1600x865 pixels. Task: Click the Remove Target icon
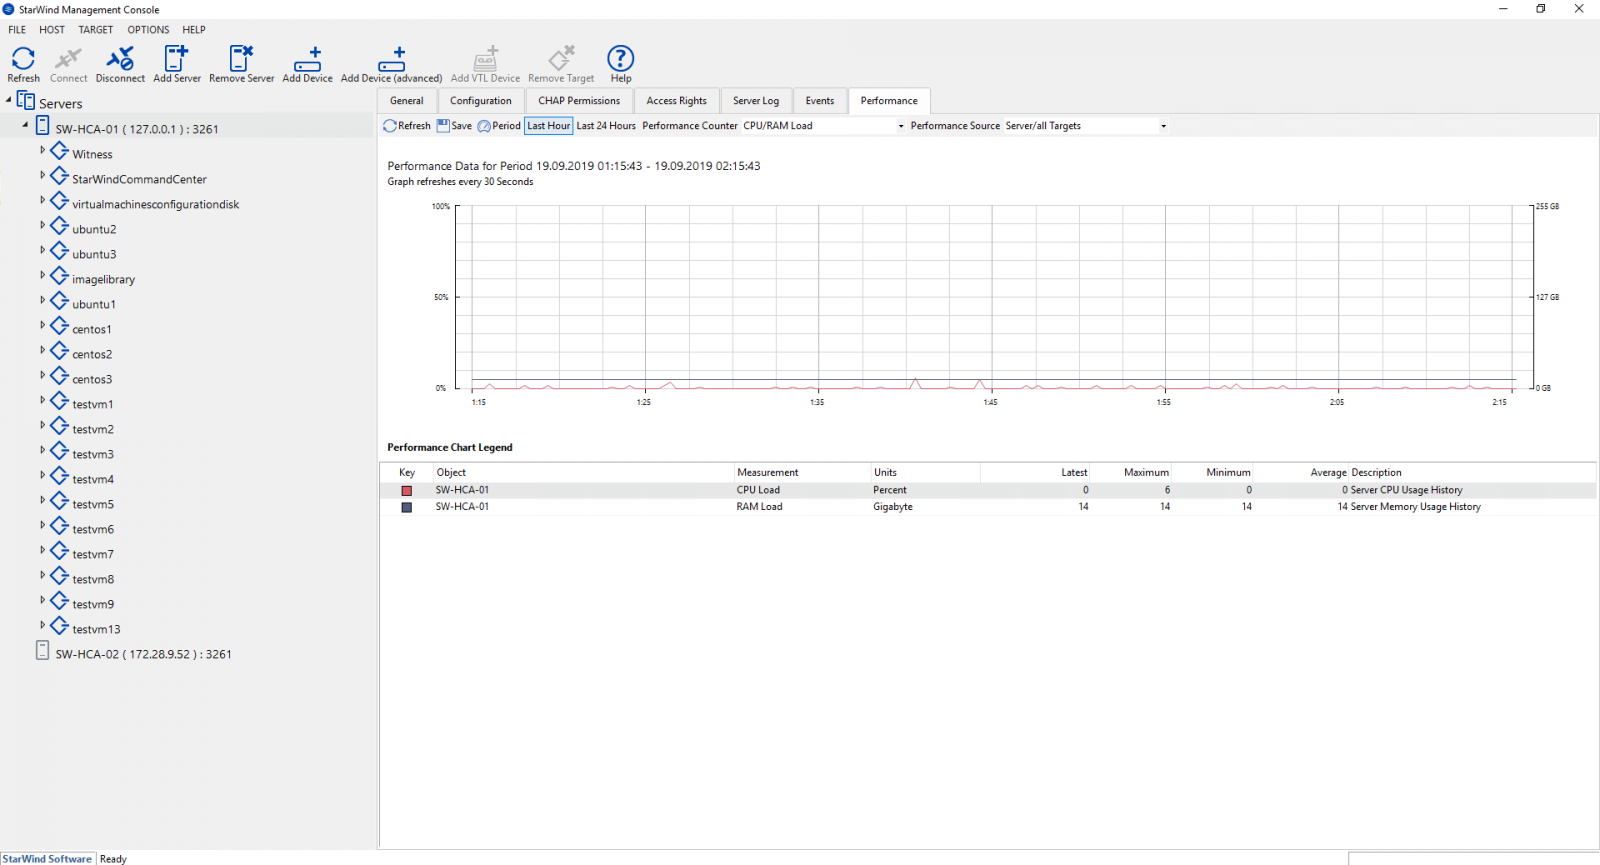(561, 58)
